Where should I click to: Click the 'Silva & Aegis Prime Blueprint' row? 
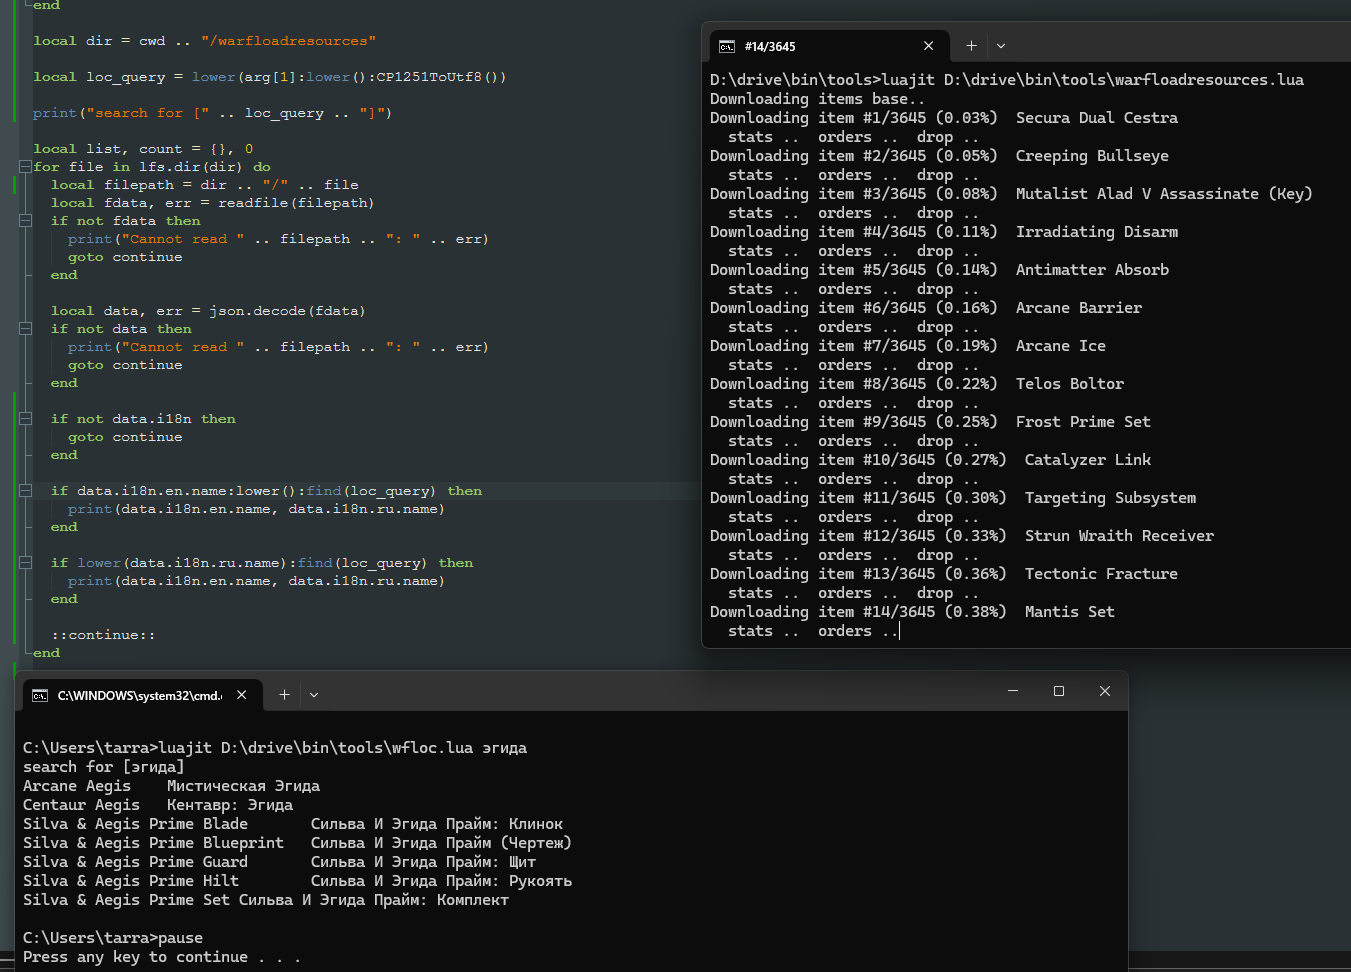tap(298, 843)
